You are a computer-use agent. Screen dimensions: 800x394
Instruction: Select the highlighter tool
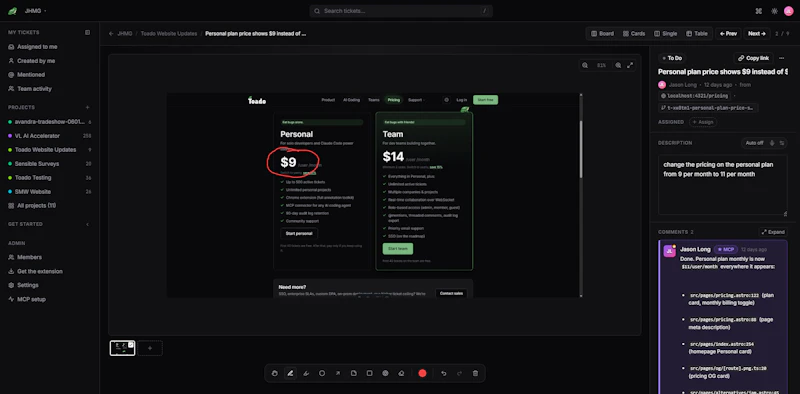[x=306, y=373]
